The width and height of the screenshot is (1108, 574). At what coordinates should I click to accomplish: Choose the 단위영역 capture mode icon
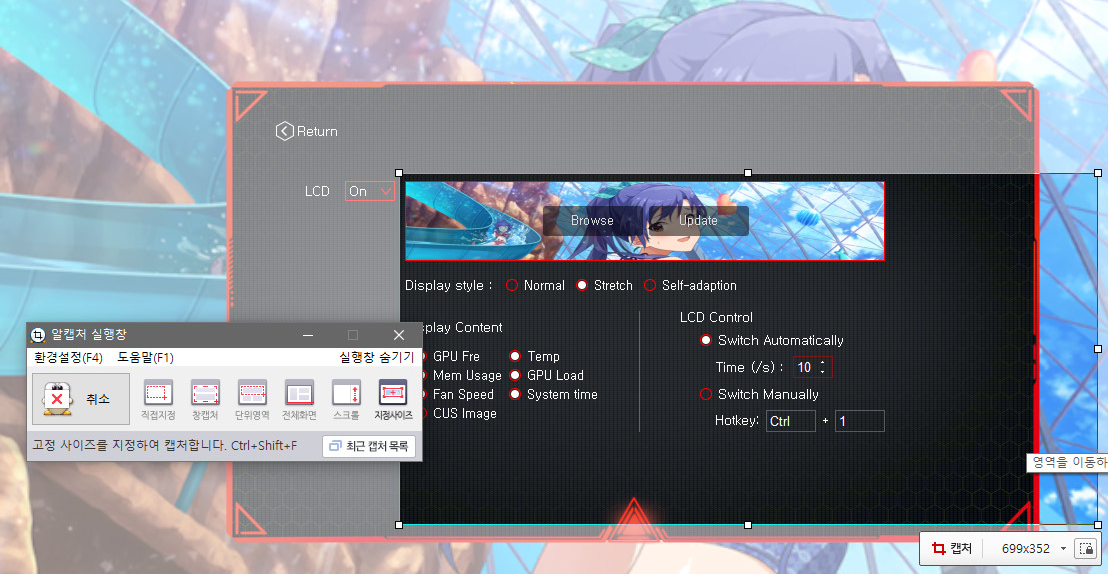point(252,393)
